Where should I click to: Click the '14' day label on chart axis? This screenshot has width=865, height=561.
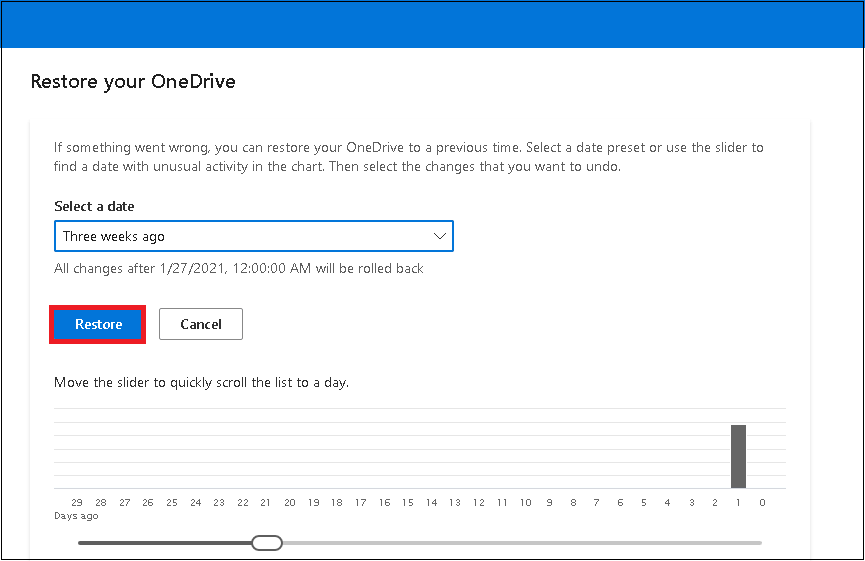(431, 503)
